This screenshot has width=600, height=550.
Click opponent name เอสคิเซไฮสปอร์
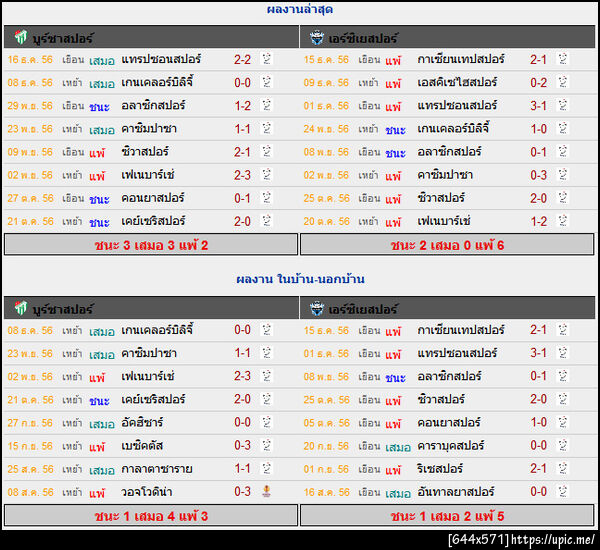point(457,82)
